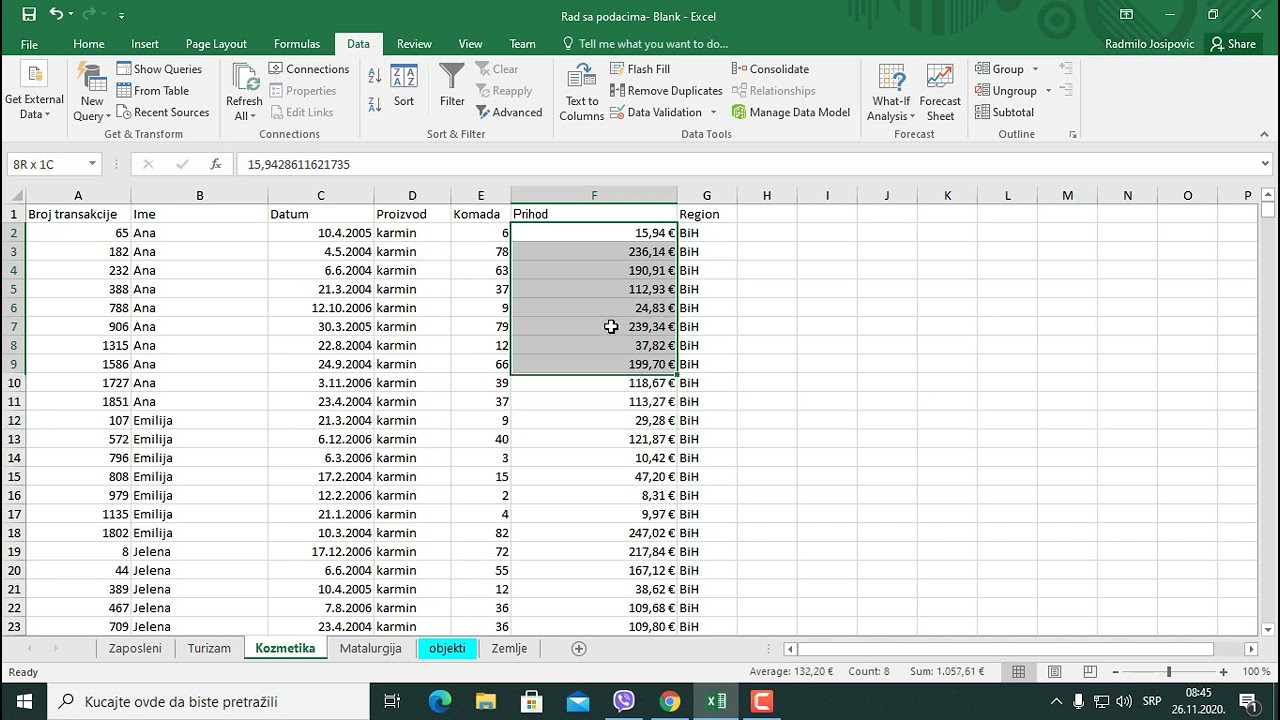Switch to Page Layout view
The width and height of the screenshot is (1280, 720).
(1054, 672)
